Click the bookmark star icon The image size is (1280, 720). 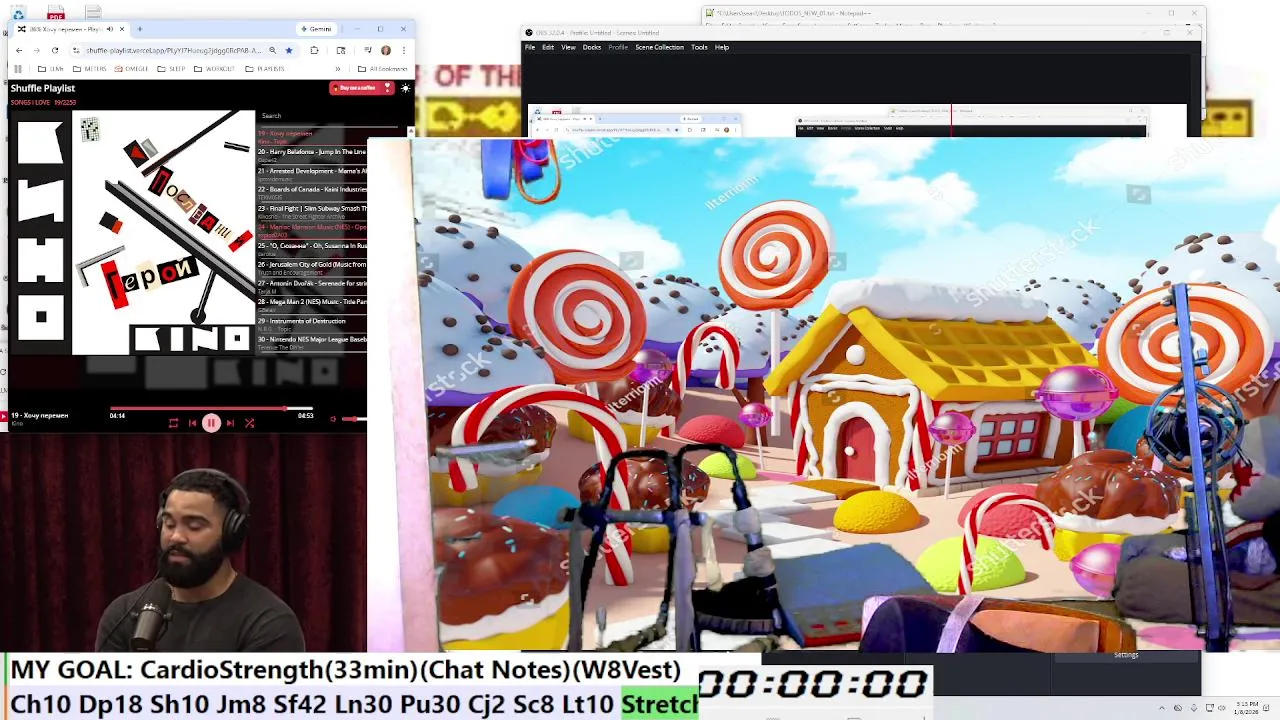[x=289, y=50]
